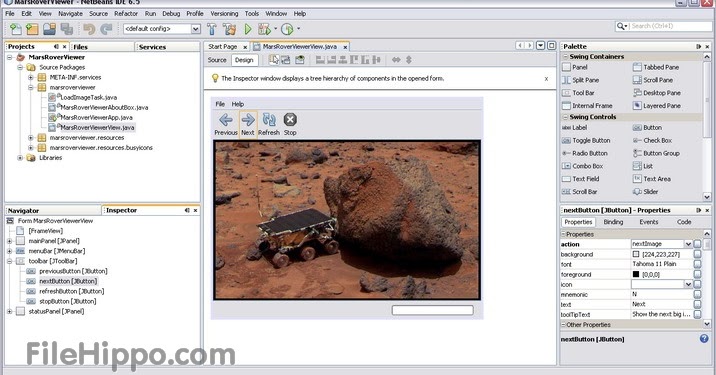Screen dimensions: 716x375
Task: Switch to the Events properties tab
Action: pos(648,222)
